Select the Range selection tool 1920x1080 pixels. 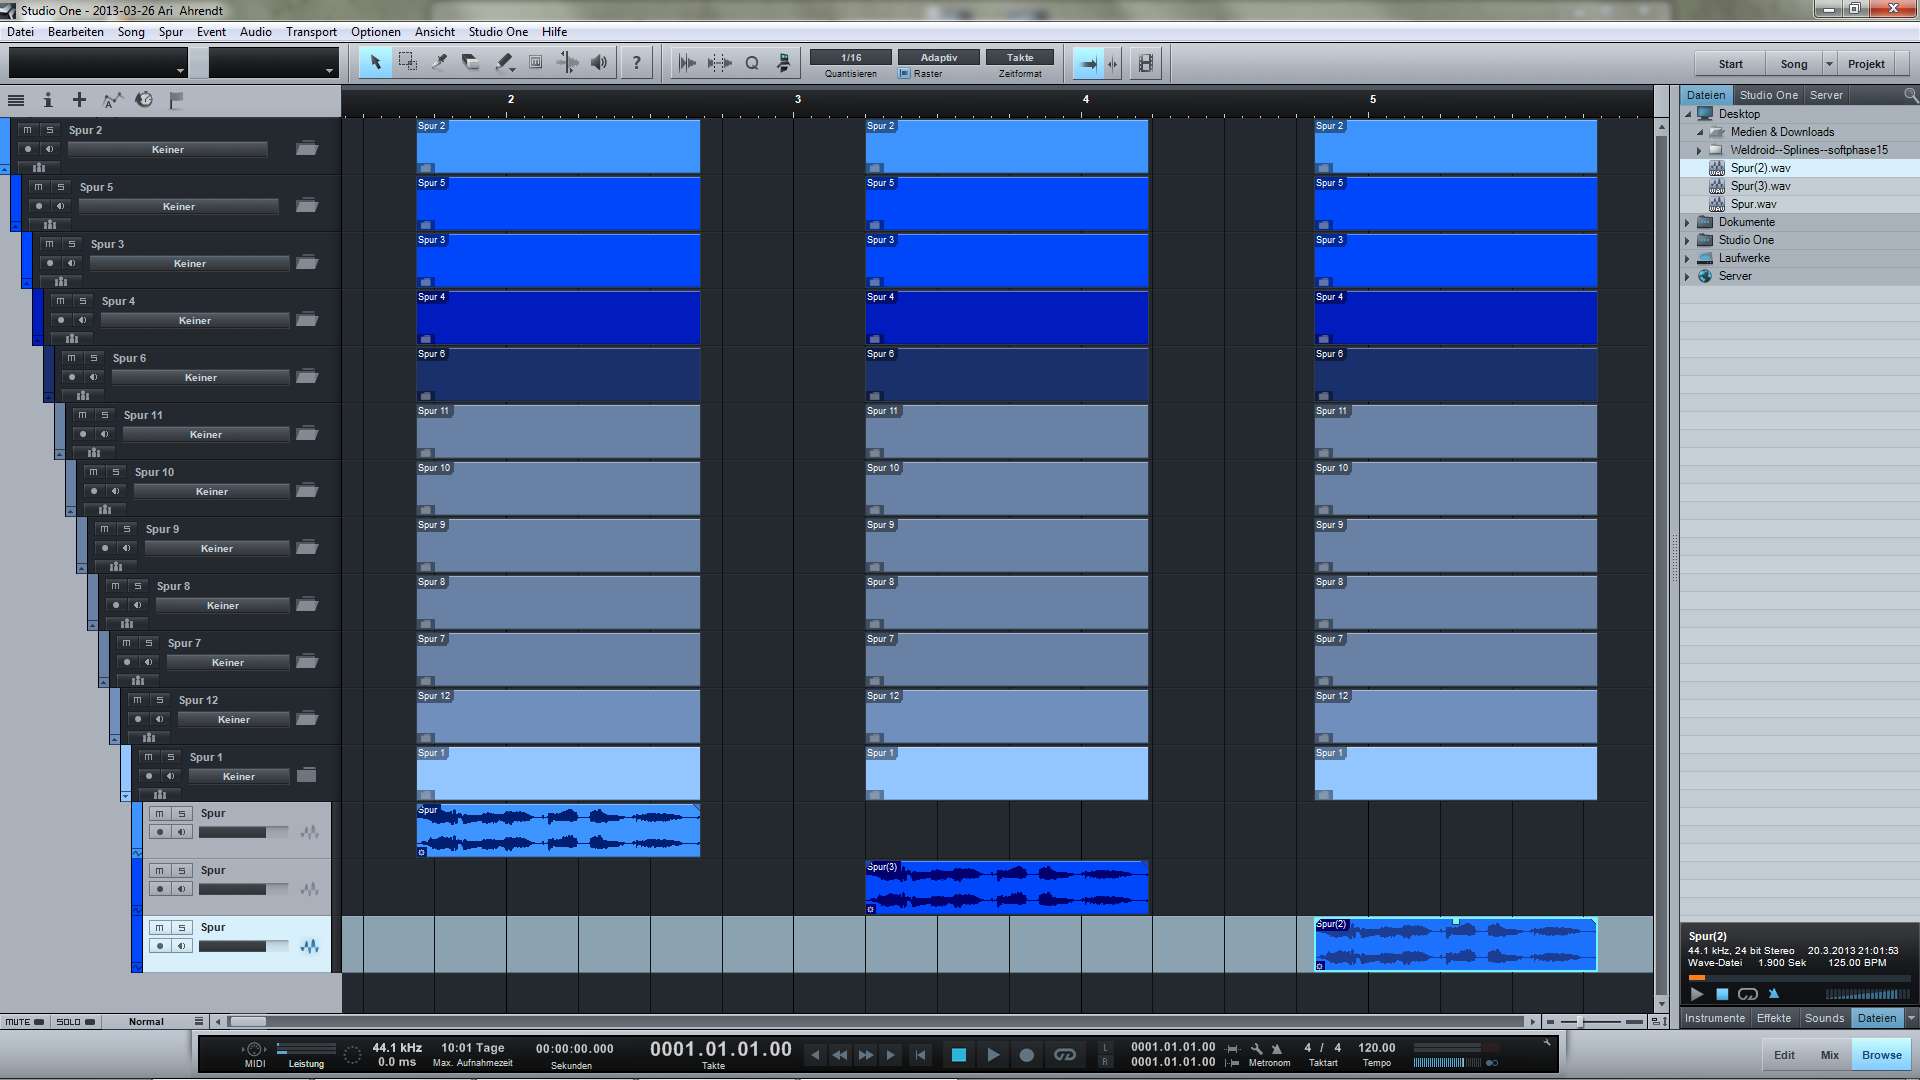(x=407, y=63)
